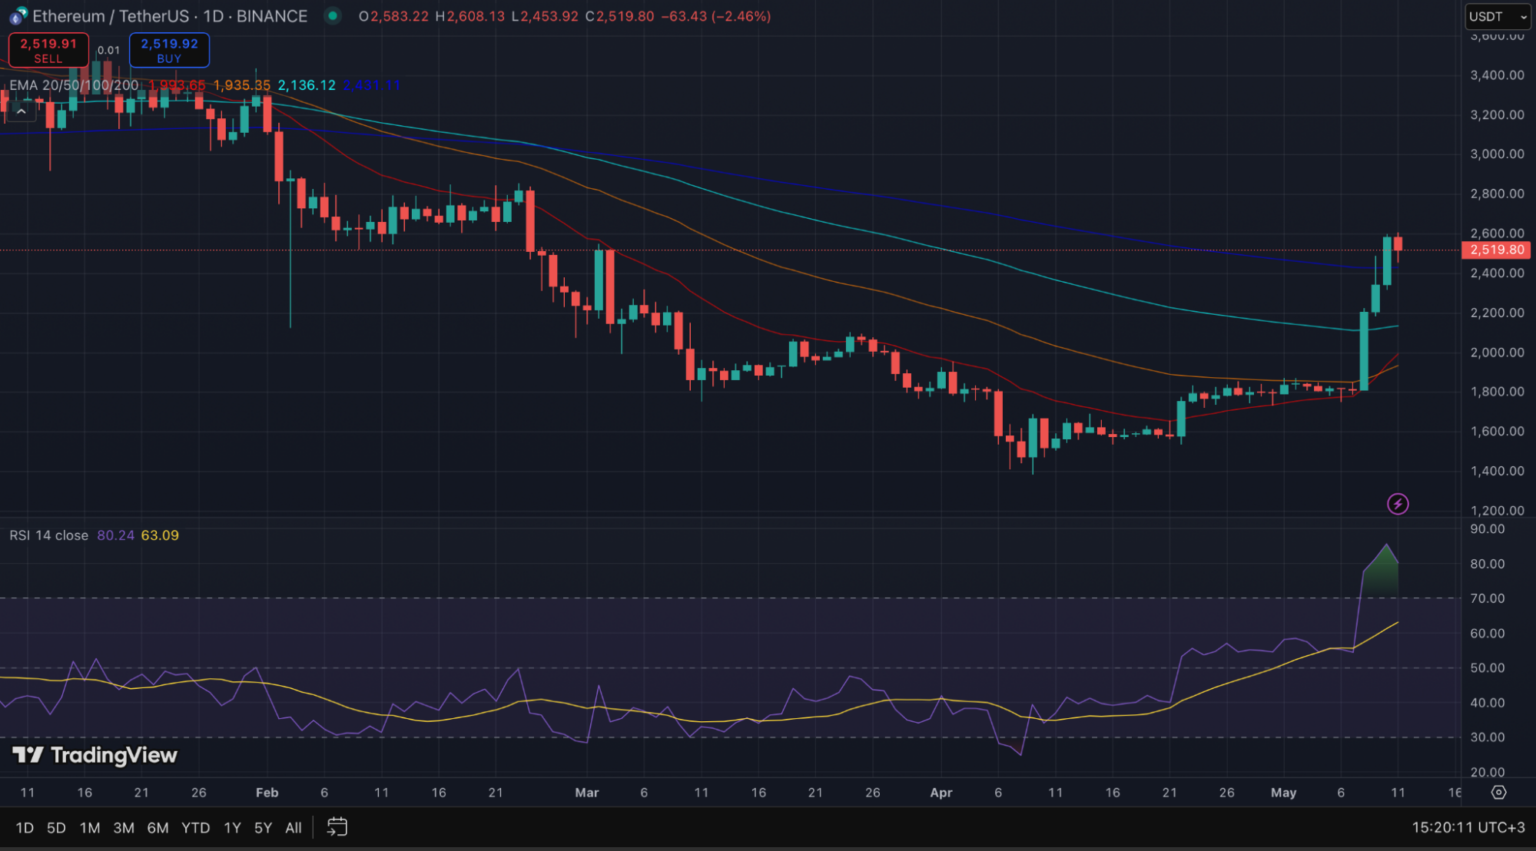
Task: Switch to the YTD range tab
Action: click(x=196, y=827)
